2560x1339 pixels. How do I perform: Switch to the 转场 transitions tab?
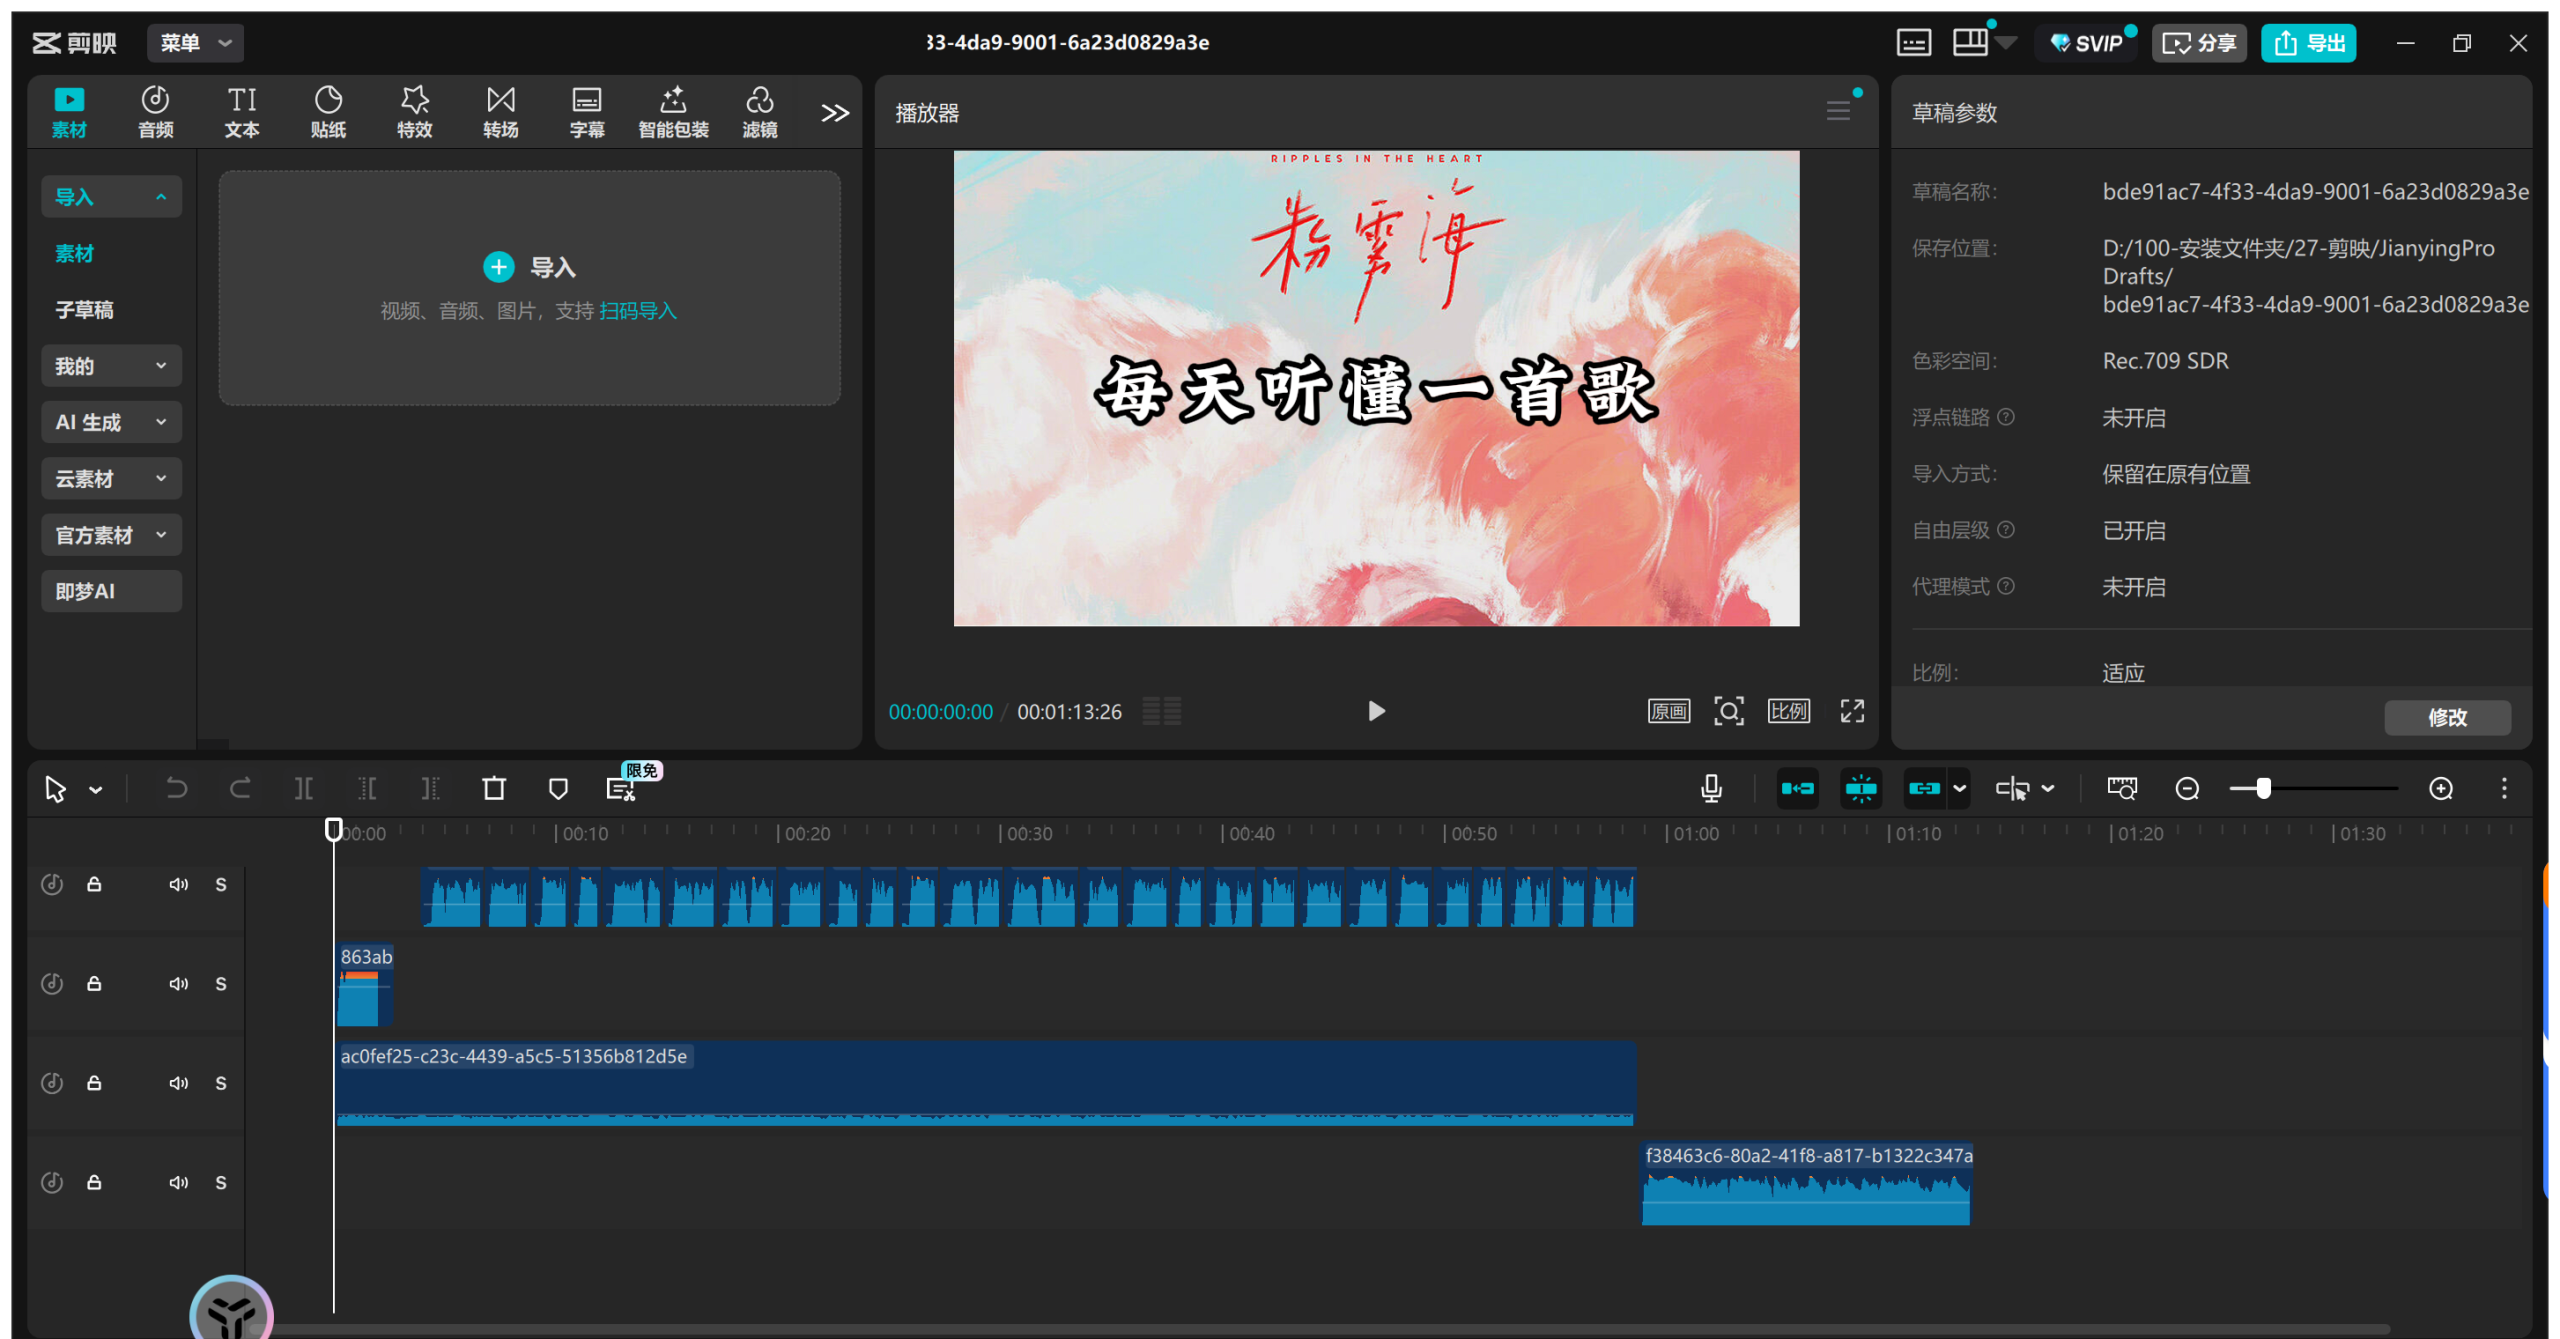tap(500, 111)
